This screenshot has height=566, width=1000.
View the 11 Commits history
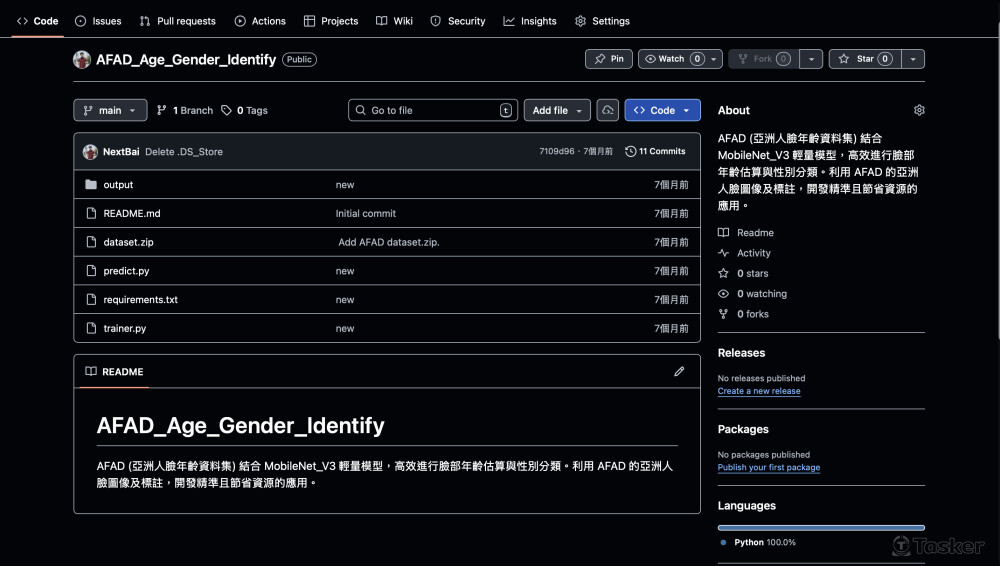point(655,151)
